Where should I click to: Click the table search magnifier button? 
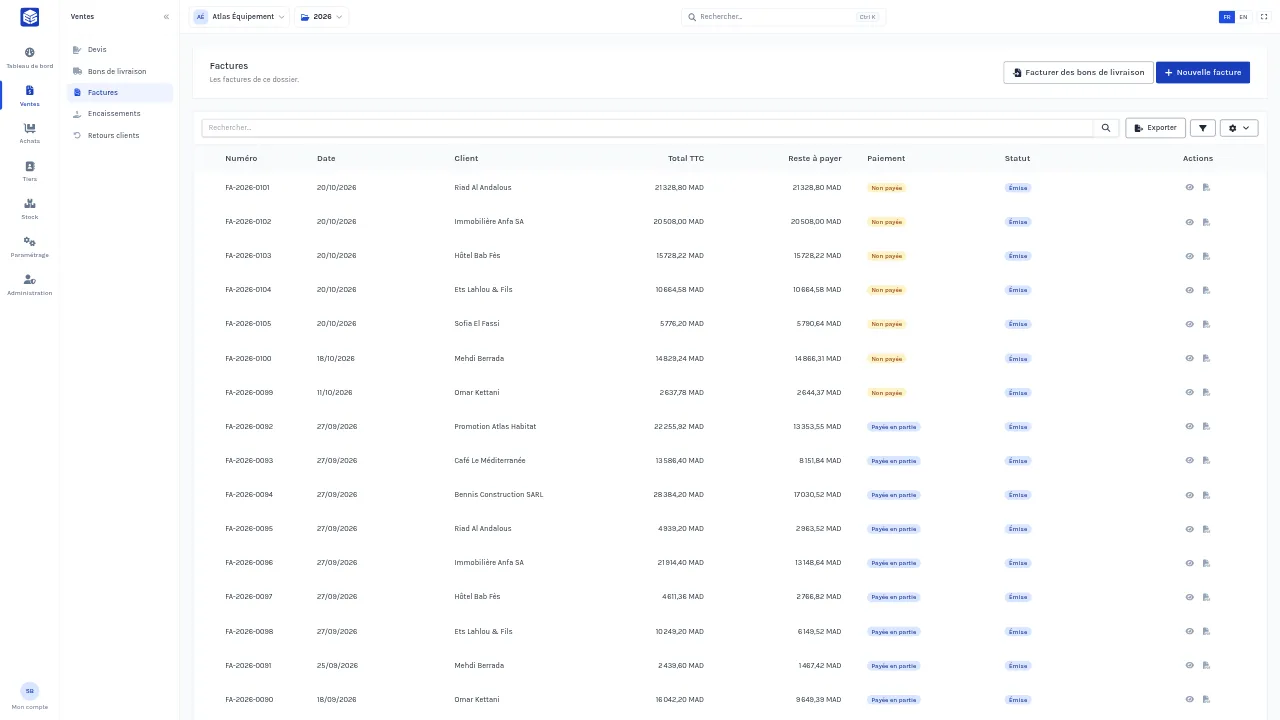click(x=1106, y=128)
